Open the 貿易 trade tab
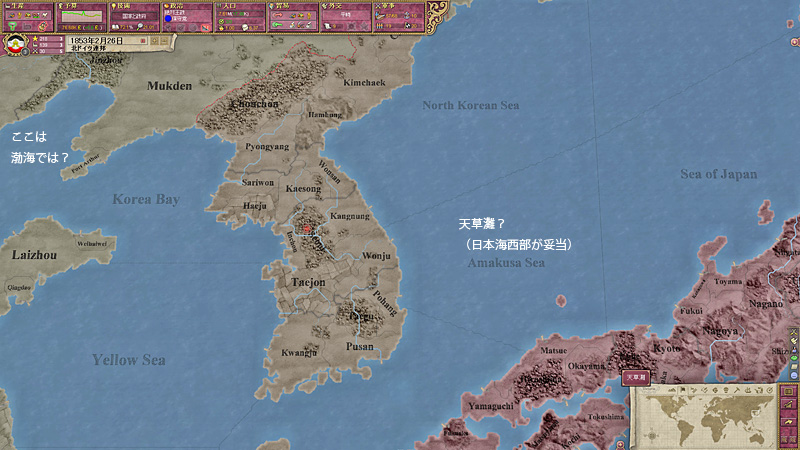The height and width of the screenshot is (450, 800). pyautogui.click(x=293, y=17)
